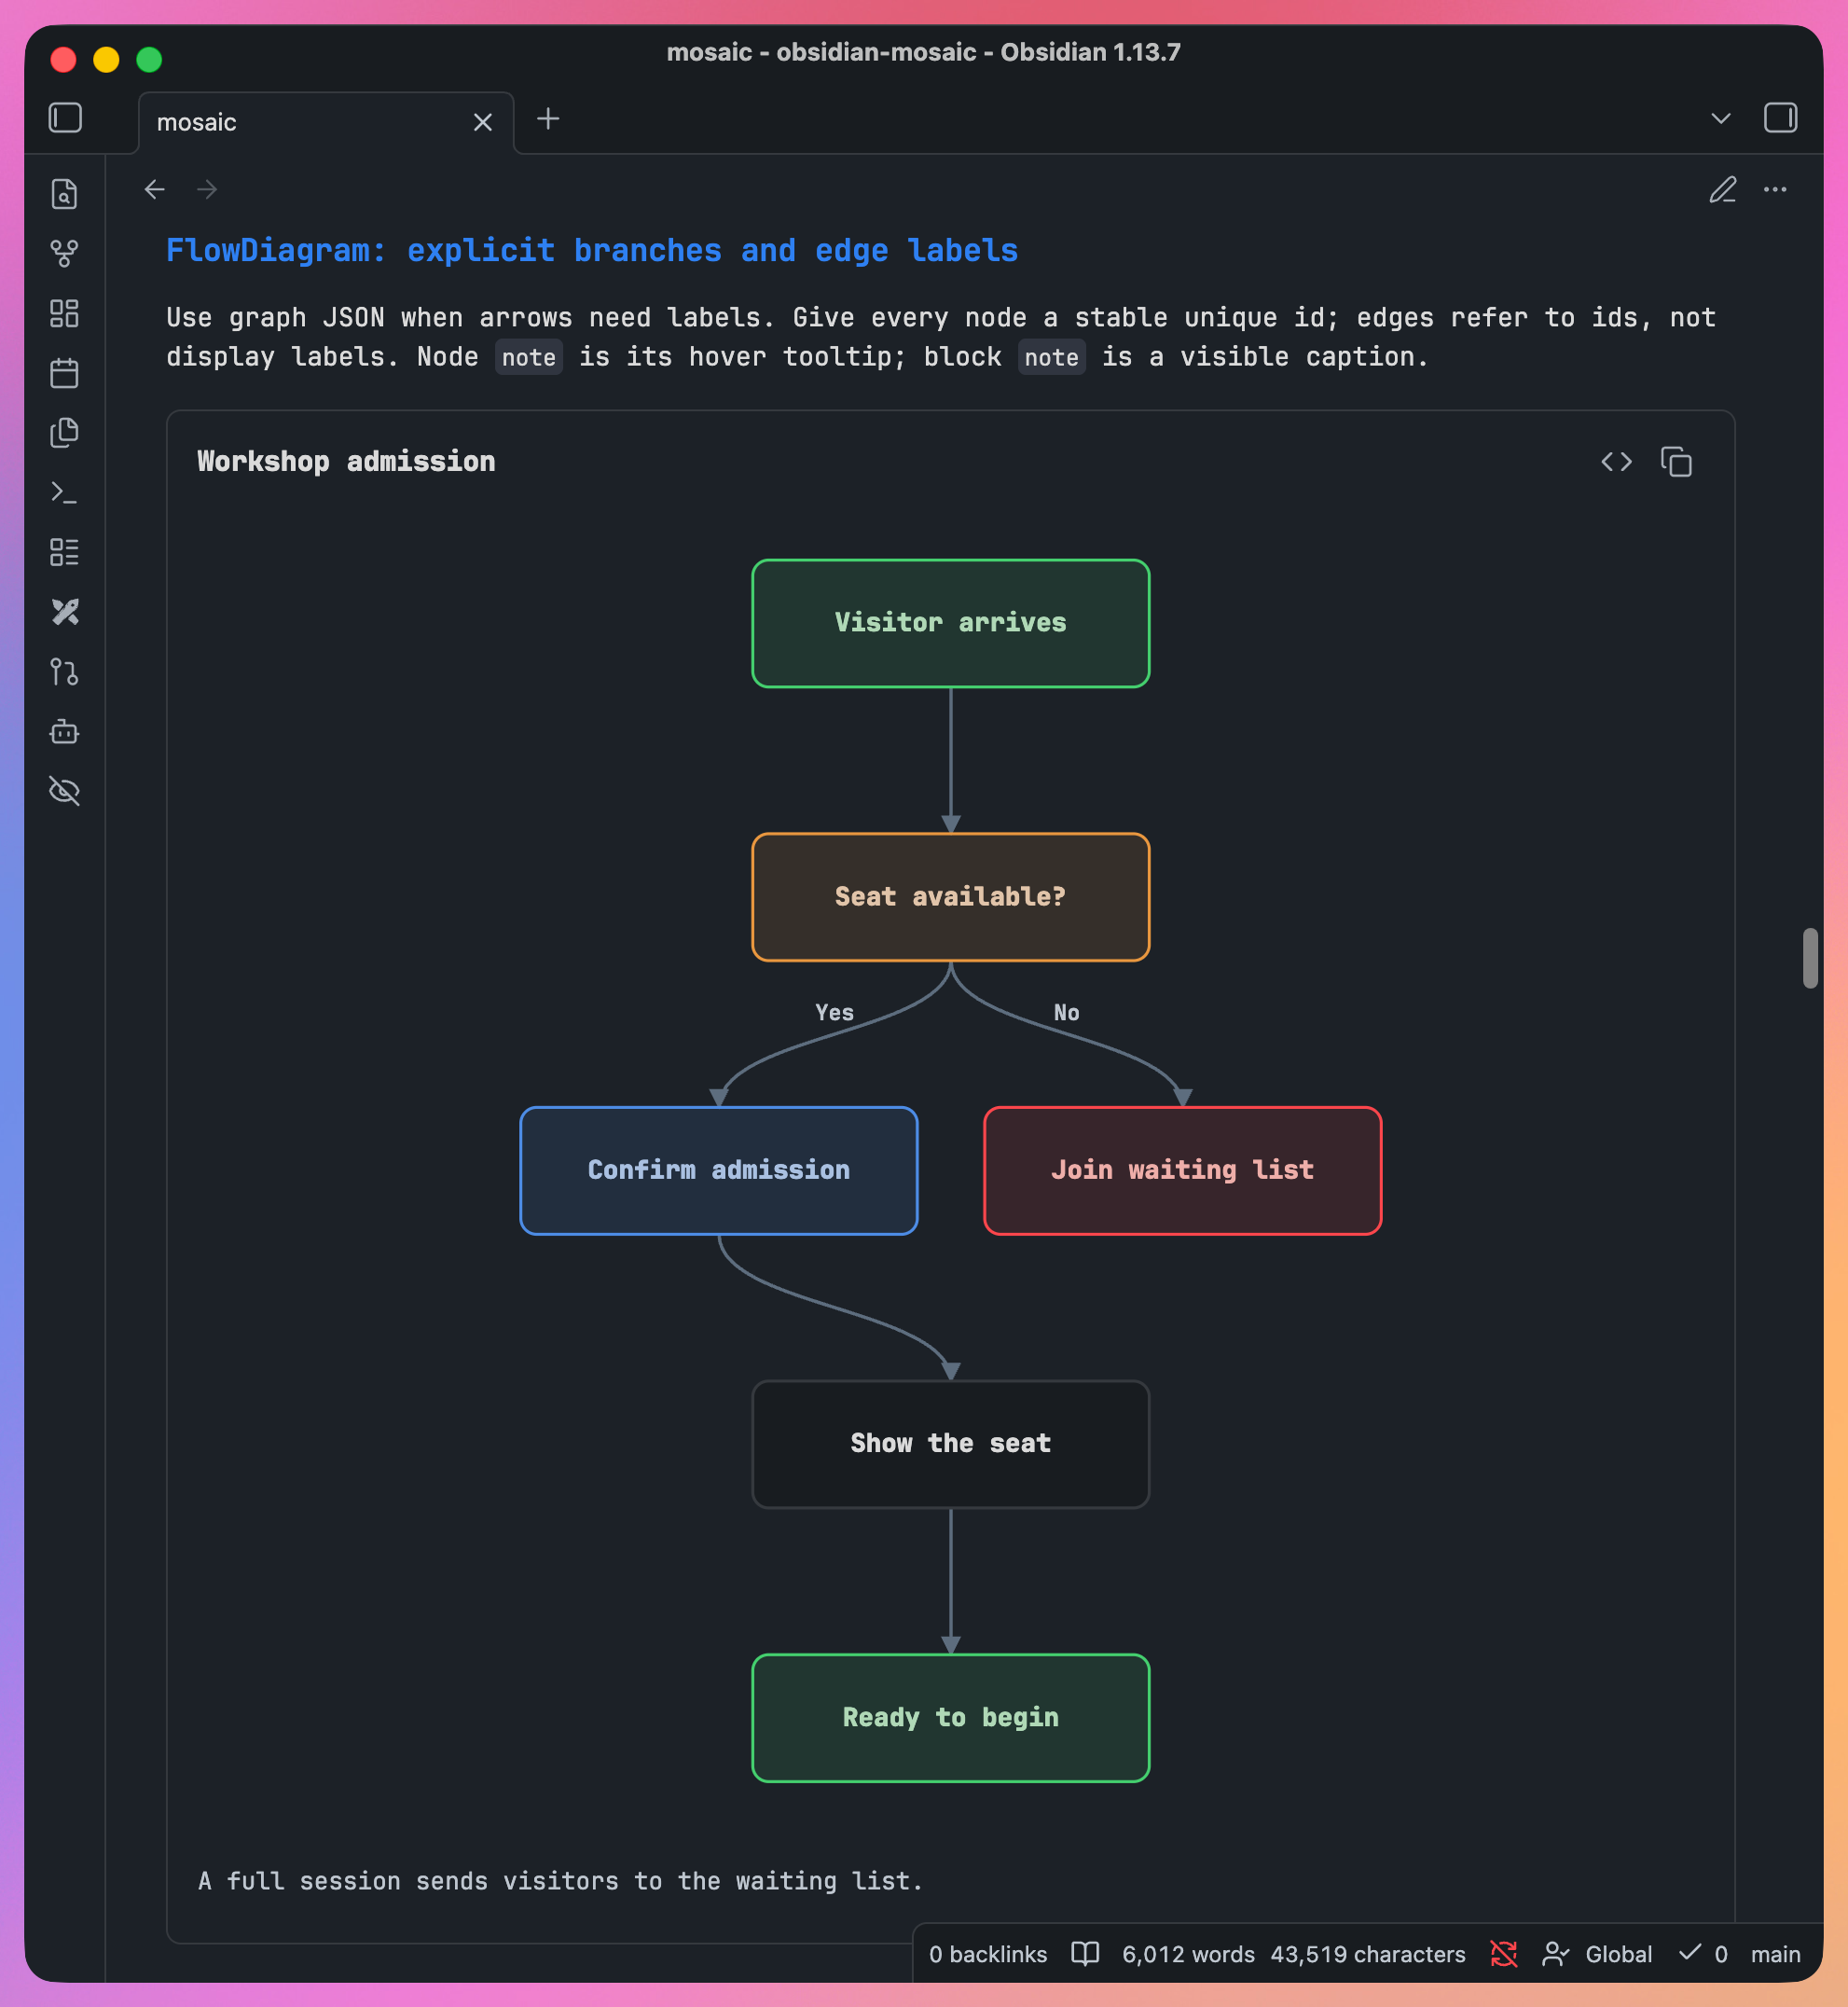Click 43,519 characters status entry
Image resolution: width=1848 pixels, height=2007 pixels.
click(1367, 1954)
